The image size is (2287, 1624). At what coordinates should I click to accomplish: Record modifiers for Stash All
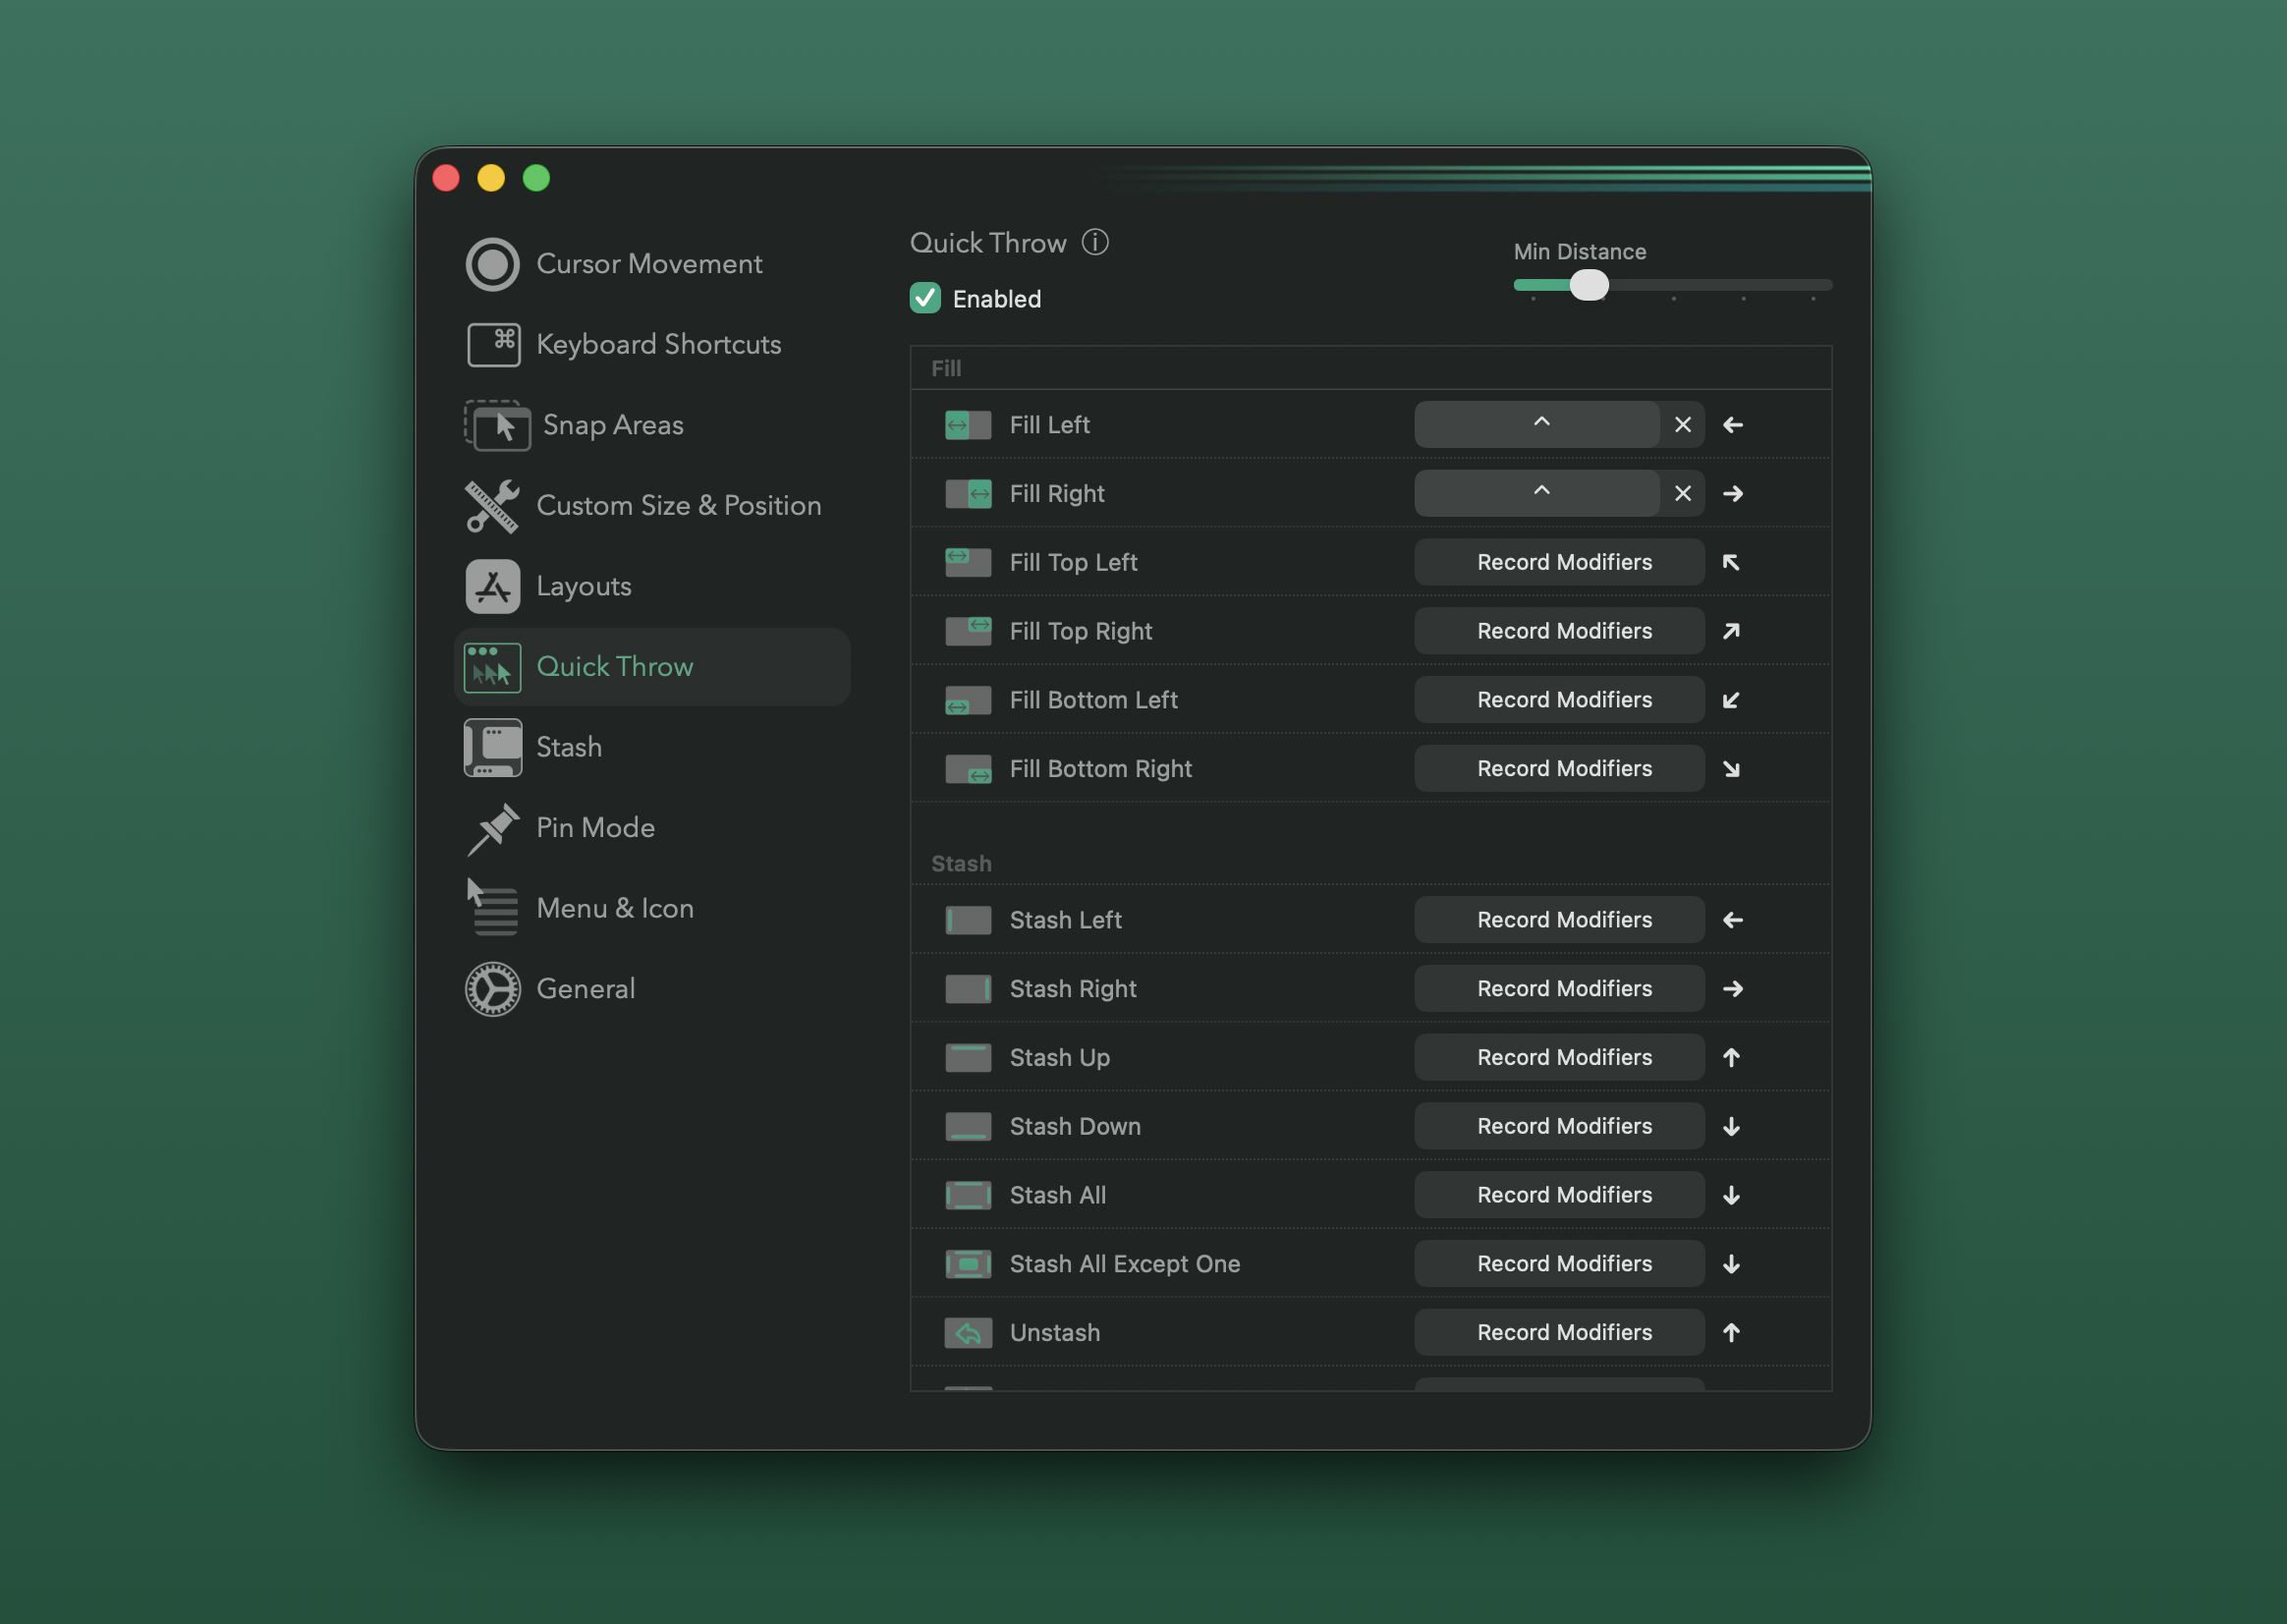coord(1559,1195)
